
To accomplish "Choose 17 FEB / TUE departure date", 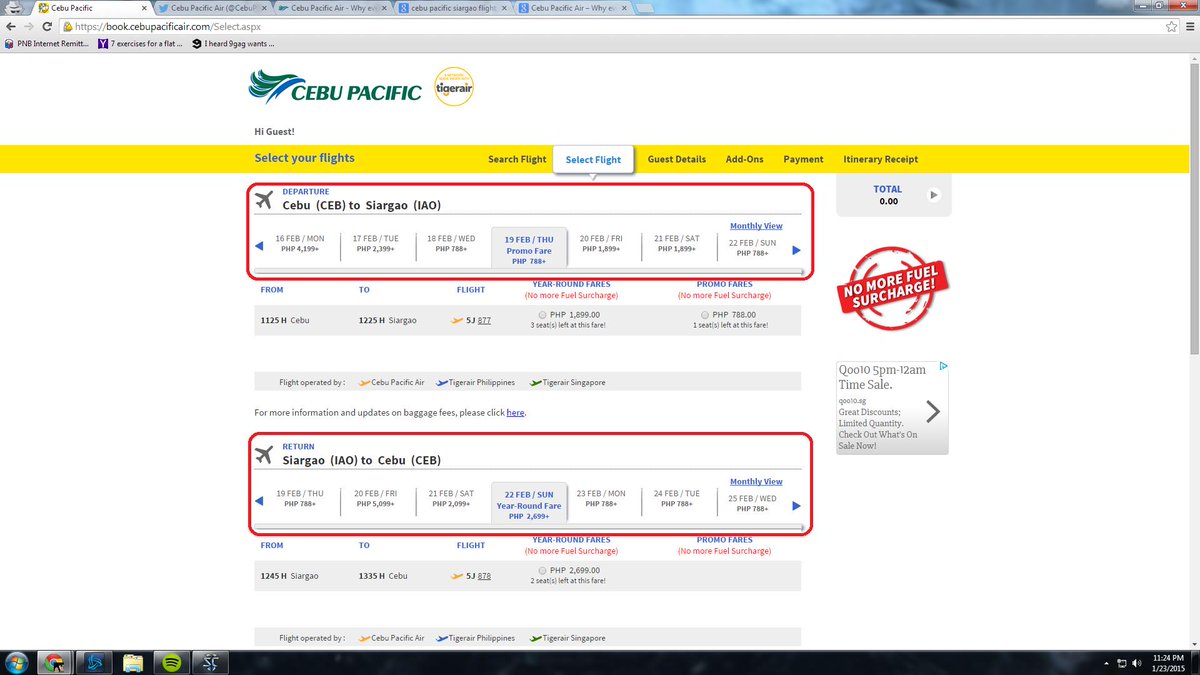I will [x=376, y=244].
